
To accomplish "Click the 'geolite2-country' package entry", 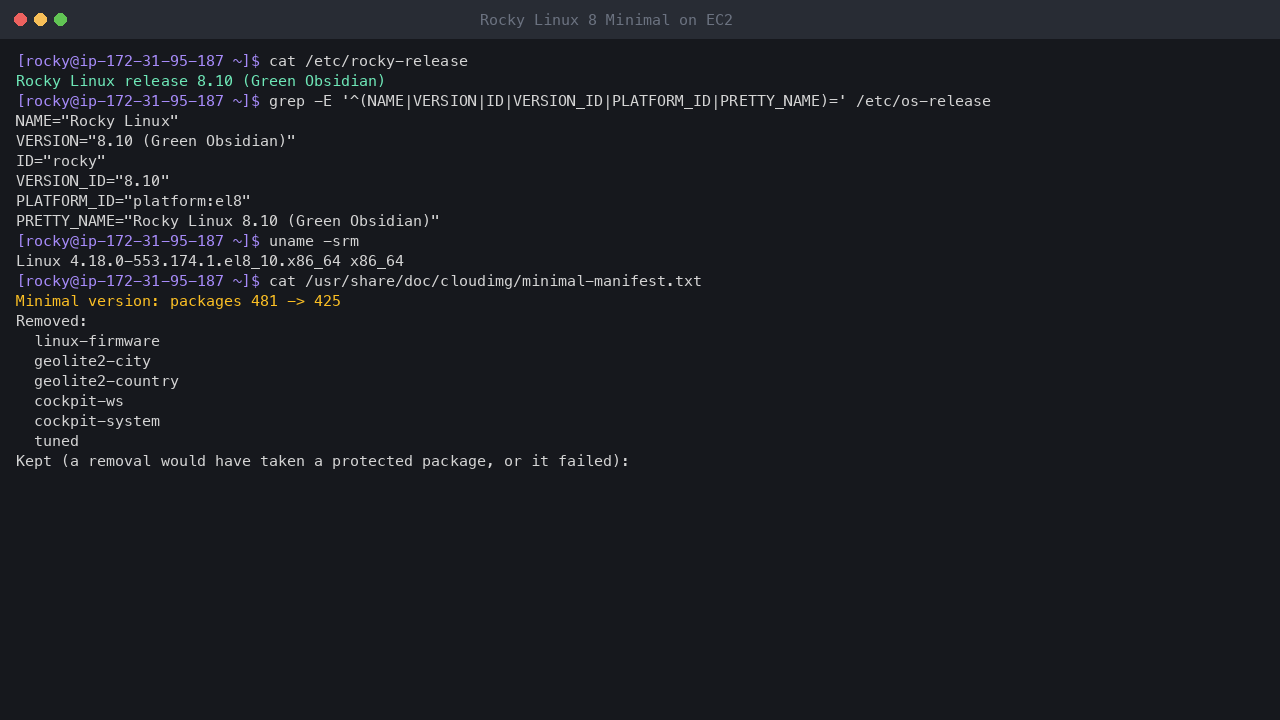I will point(106,381).
